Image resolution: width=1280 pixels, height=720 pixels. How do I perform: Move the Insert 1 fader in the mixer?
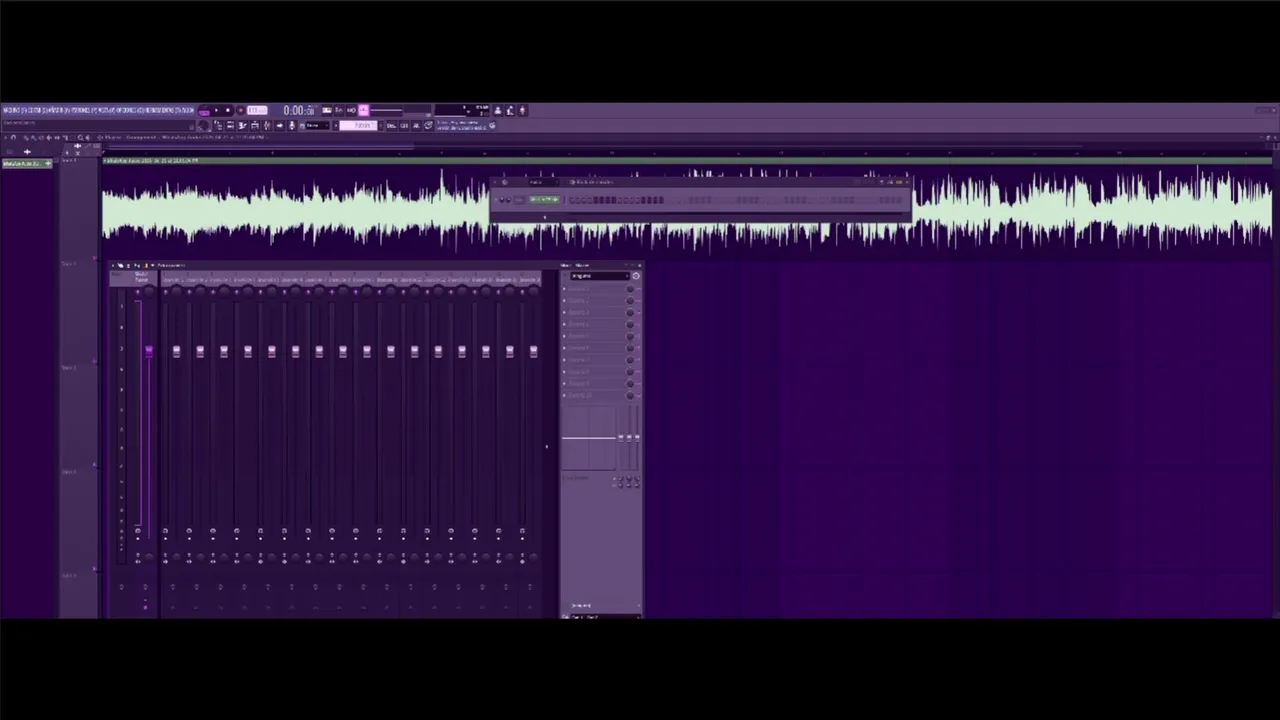tap(176, 352)
